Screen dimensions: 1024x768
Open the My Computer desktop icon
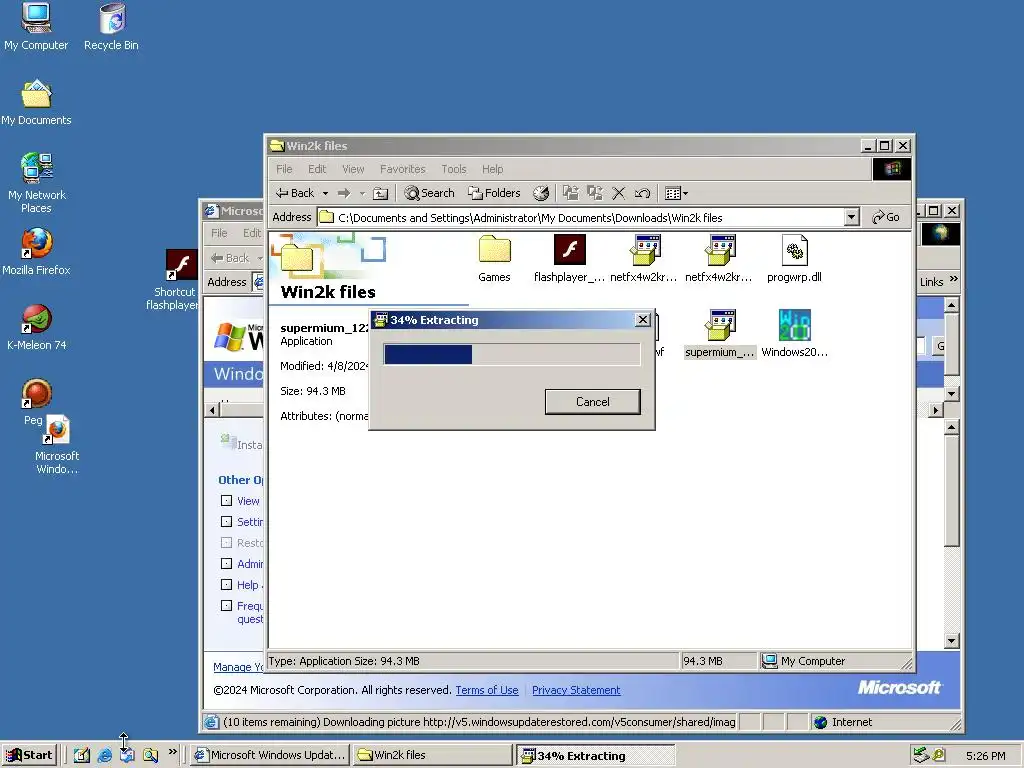36,26
